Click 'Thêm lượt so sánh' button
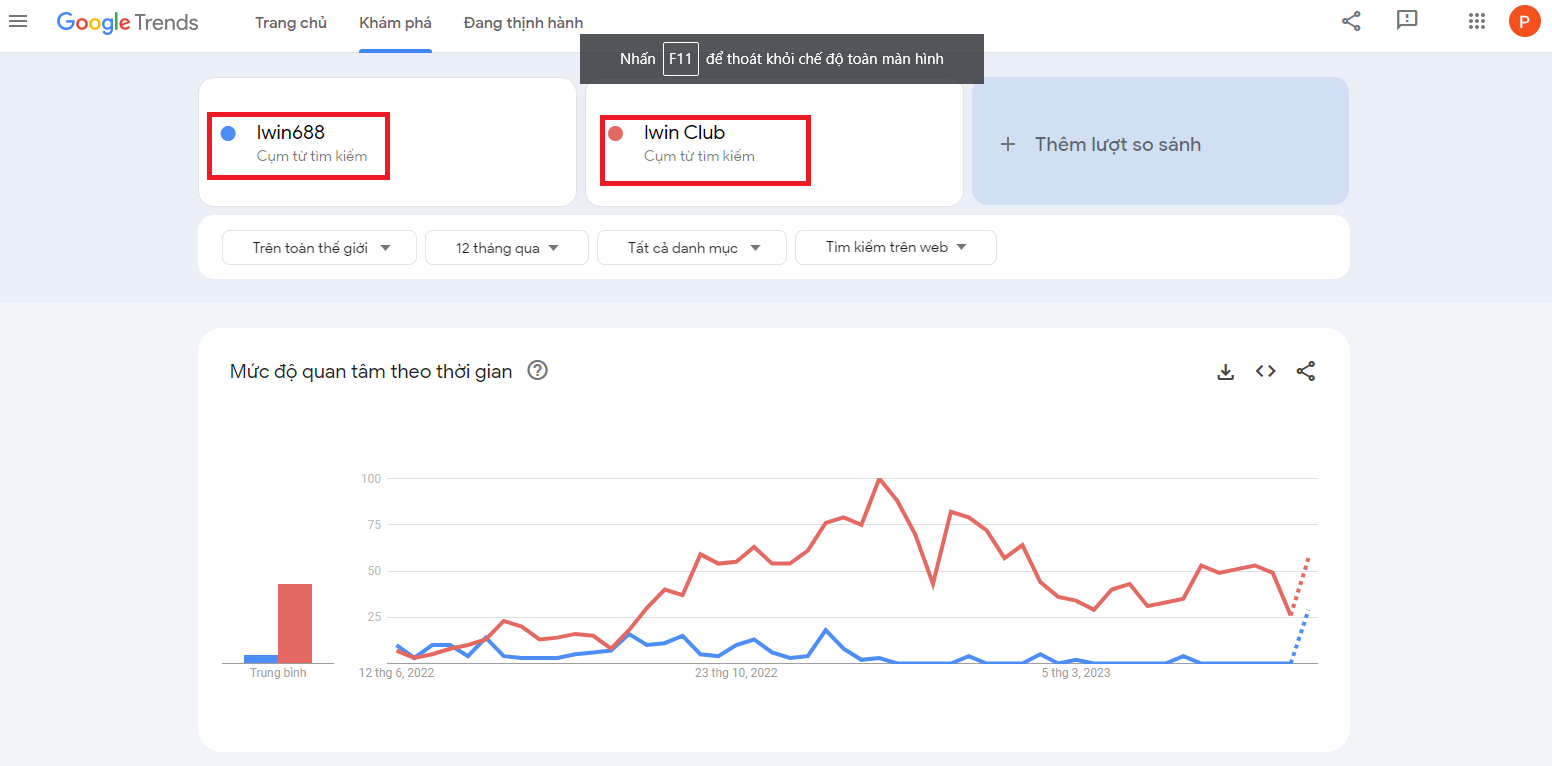1552x766 pixels. click(x=1160, y=144)
